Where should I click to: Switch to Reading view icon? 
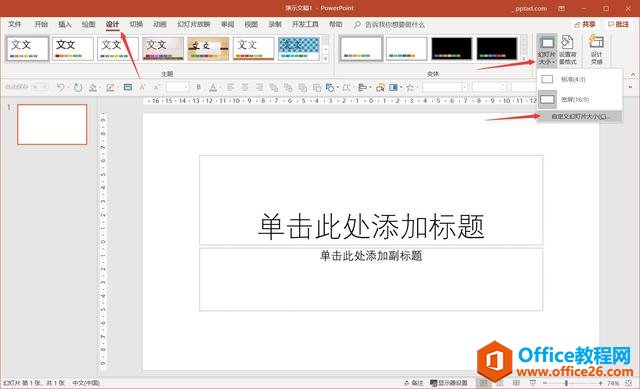point(516,383)
